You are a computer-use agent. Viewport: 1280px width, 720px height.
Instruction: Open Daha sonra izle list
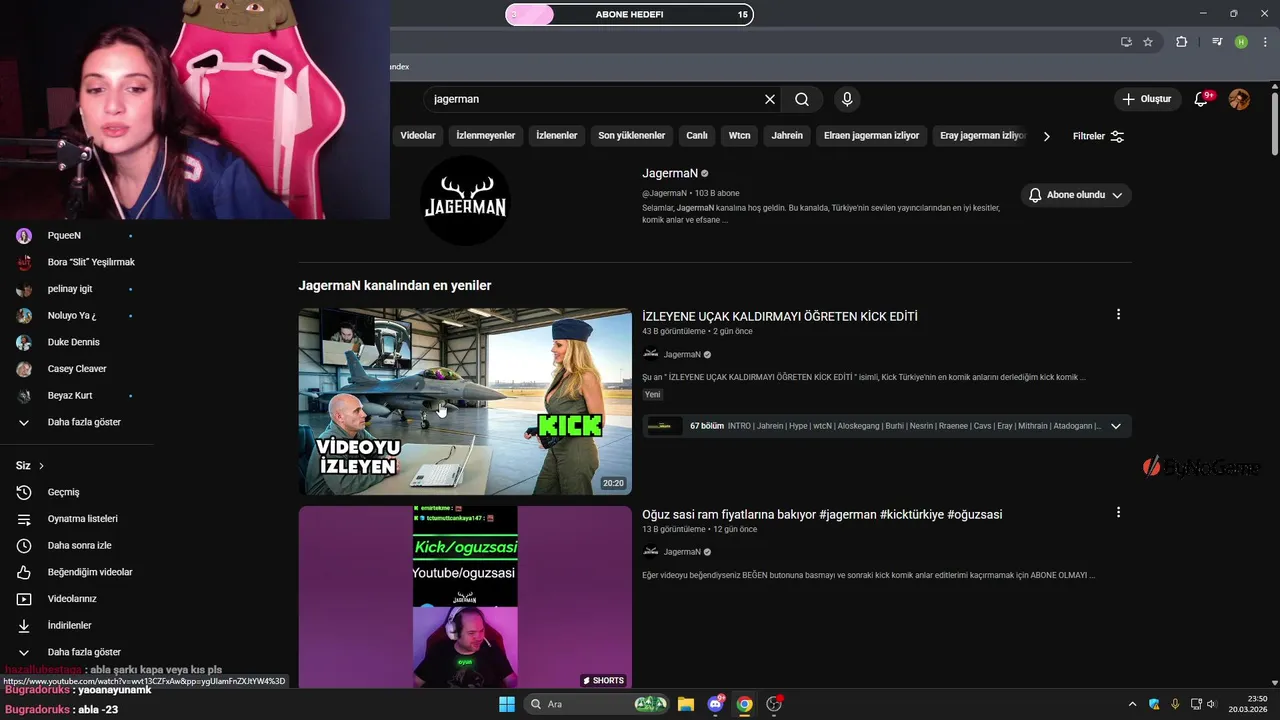click(x=77, y=545)
